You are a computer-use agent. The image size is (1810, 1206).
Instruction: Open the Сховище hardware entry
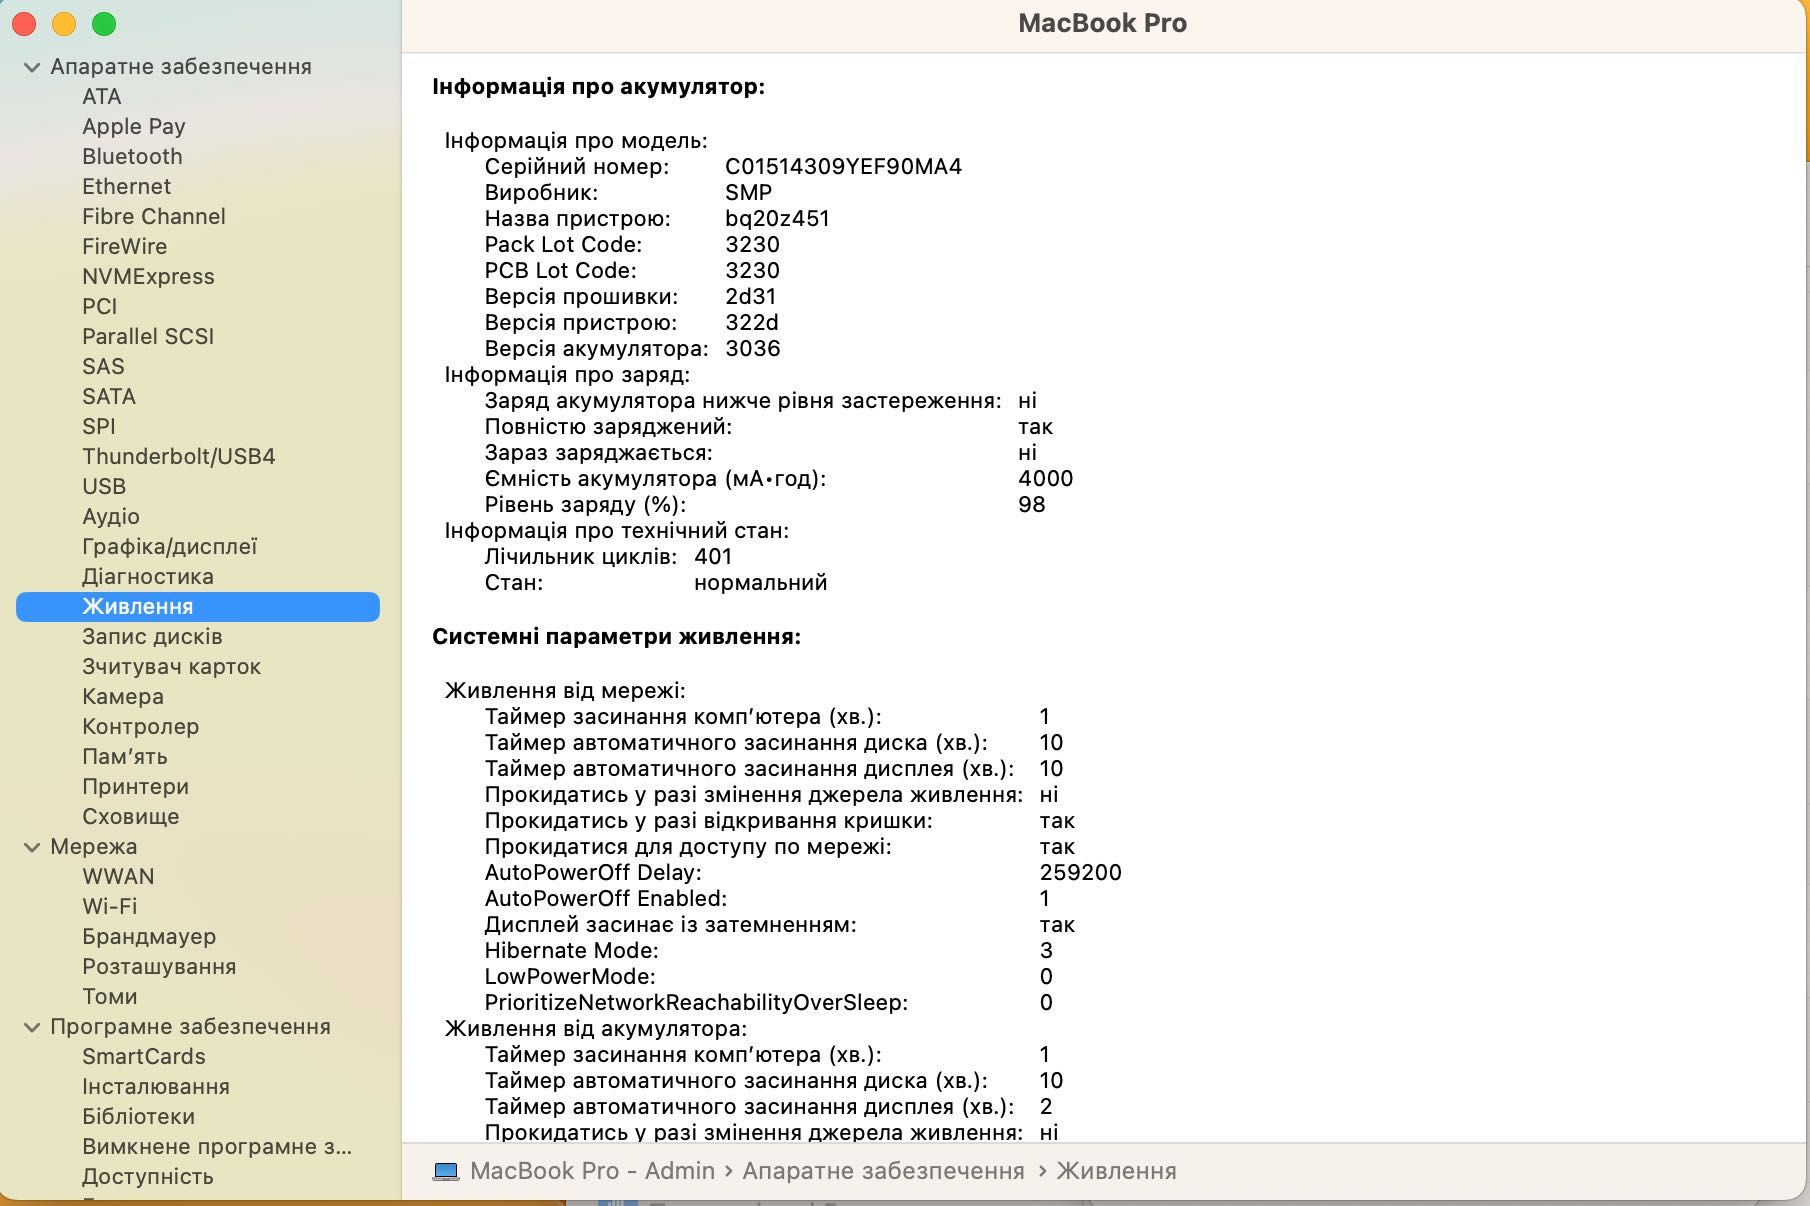tap(131, 816)
